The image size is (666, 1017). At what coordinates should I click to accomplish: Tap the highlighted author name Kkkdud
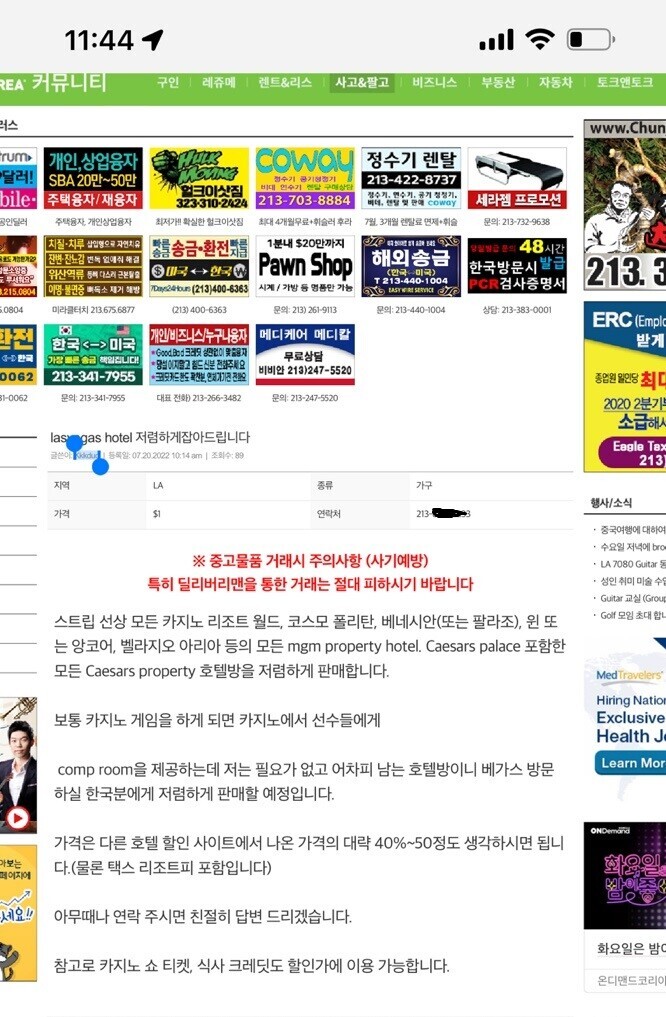tap(88, 455)
